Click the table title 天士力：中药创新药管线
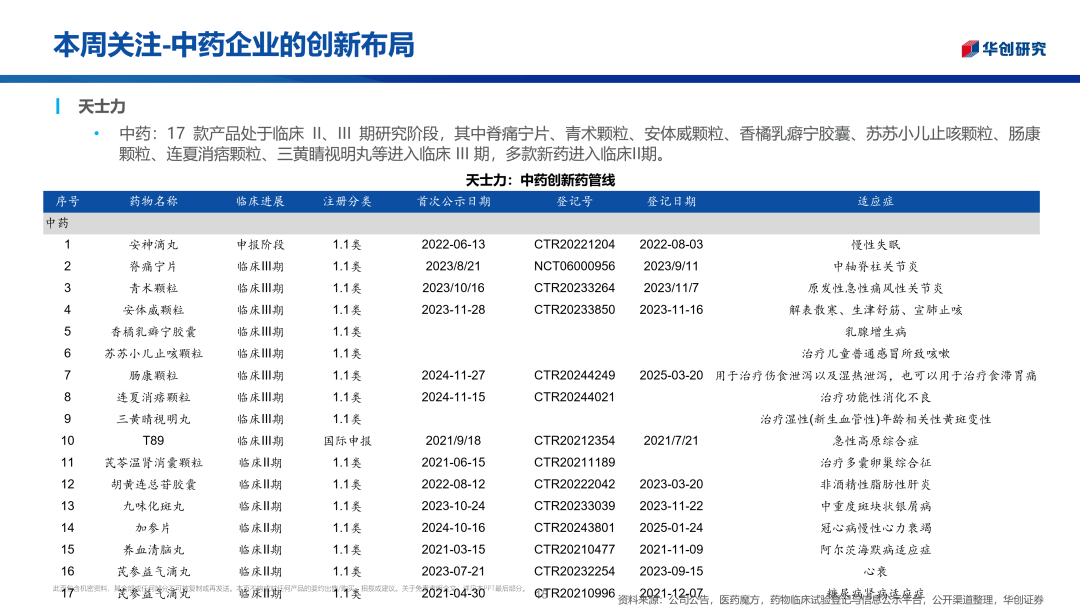Screen dimensions: 1080x608 (x=540, y=180)
